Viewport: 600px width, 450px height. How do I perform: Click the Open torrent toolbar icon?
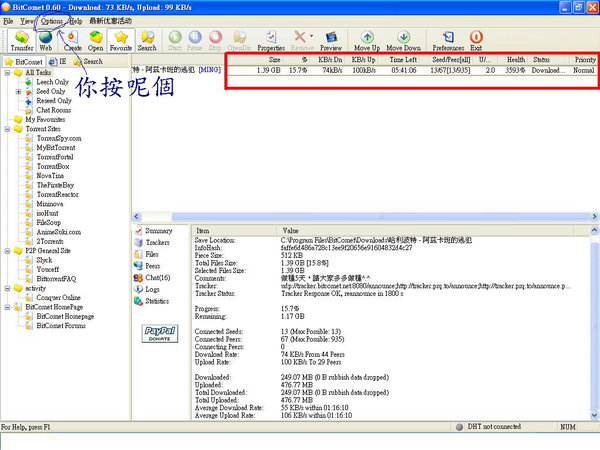[x=95, y=41]
